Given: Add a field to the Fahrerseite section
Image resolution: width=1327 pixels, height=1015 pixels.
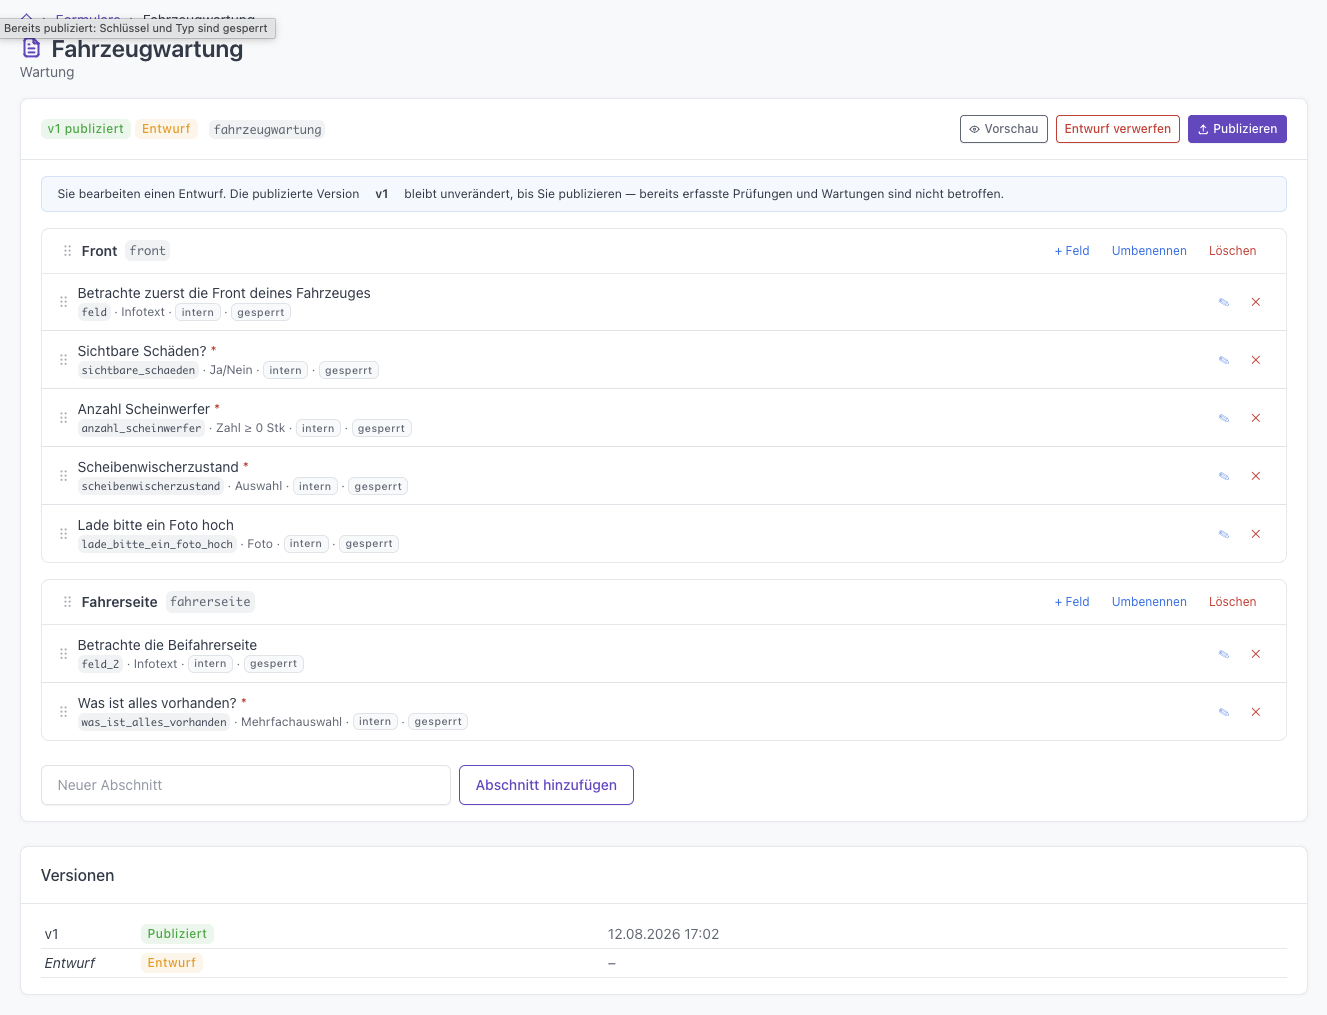Looking at the screenshot, I should coord(1072,602).
